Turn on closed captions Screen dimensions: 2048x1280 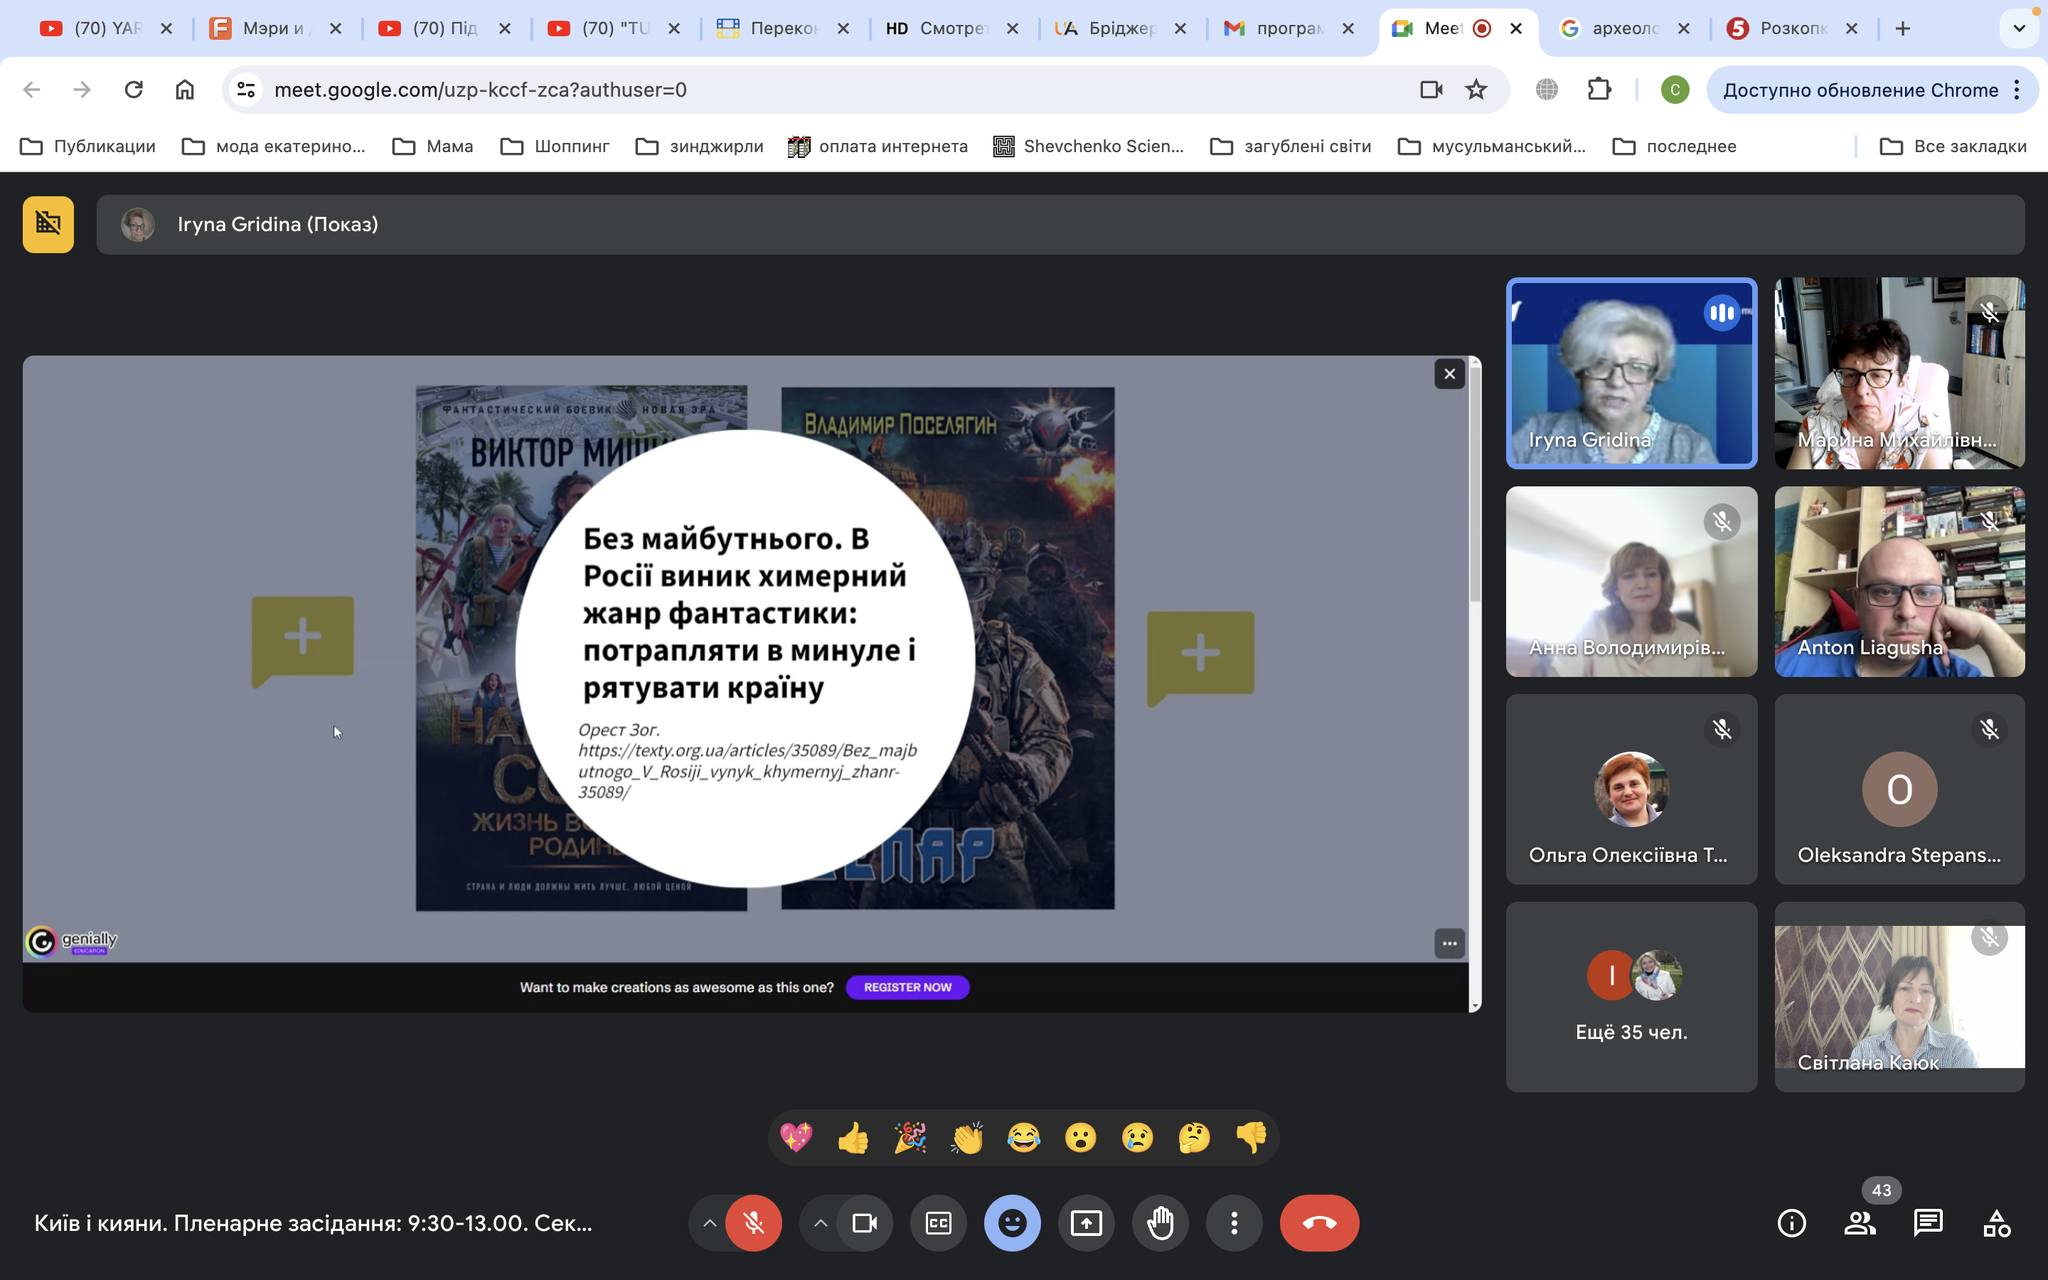[938, 1223]
